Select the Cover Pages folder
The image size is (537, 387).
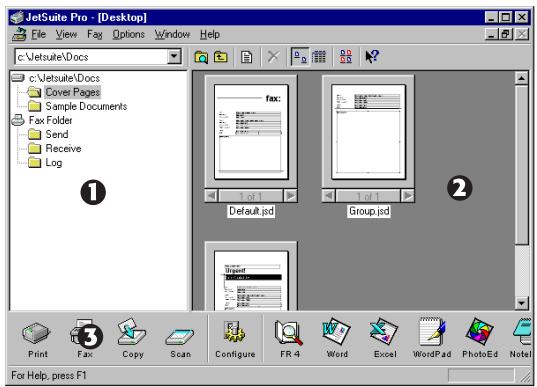pyautogui.click(x=73, y=92)
